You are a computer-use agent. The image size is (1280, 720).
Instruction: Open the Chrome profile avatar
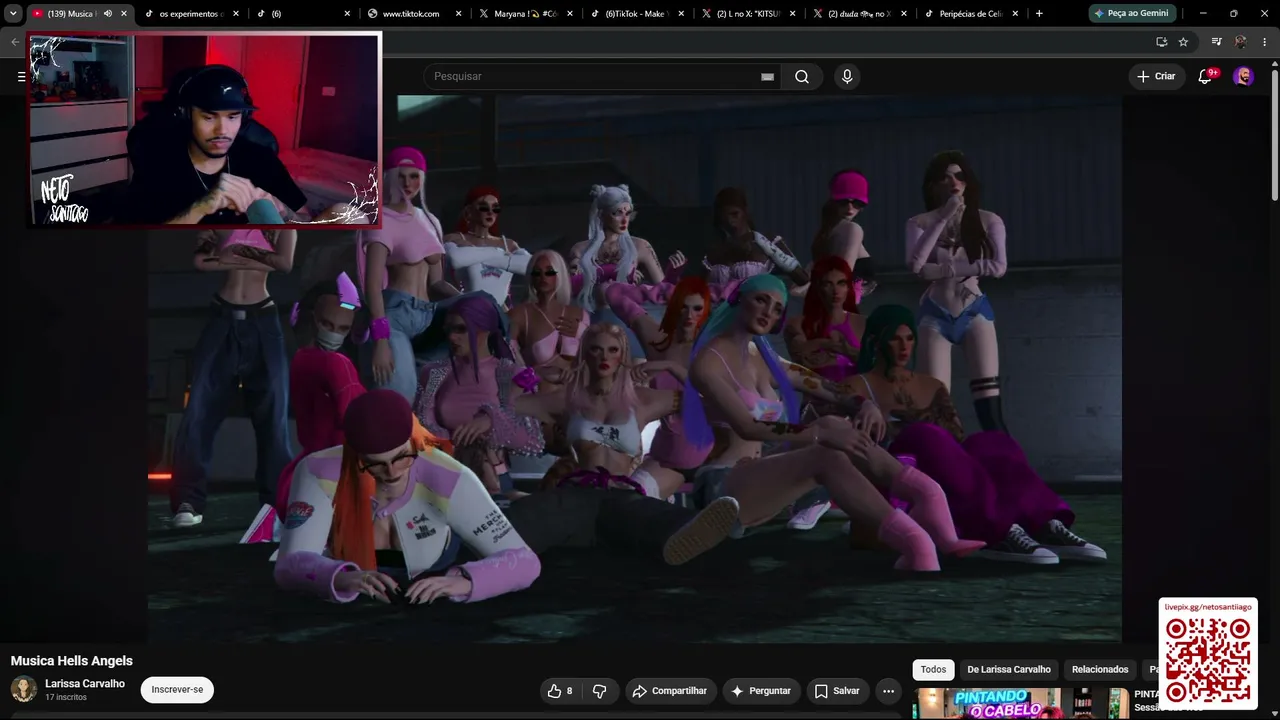[x=1241, y=42]
